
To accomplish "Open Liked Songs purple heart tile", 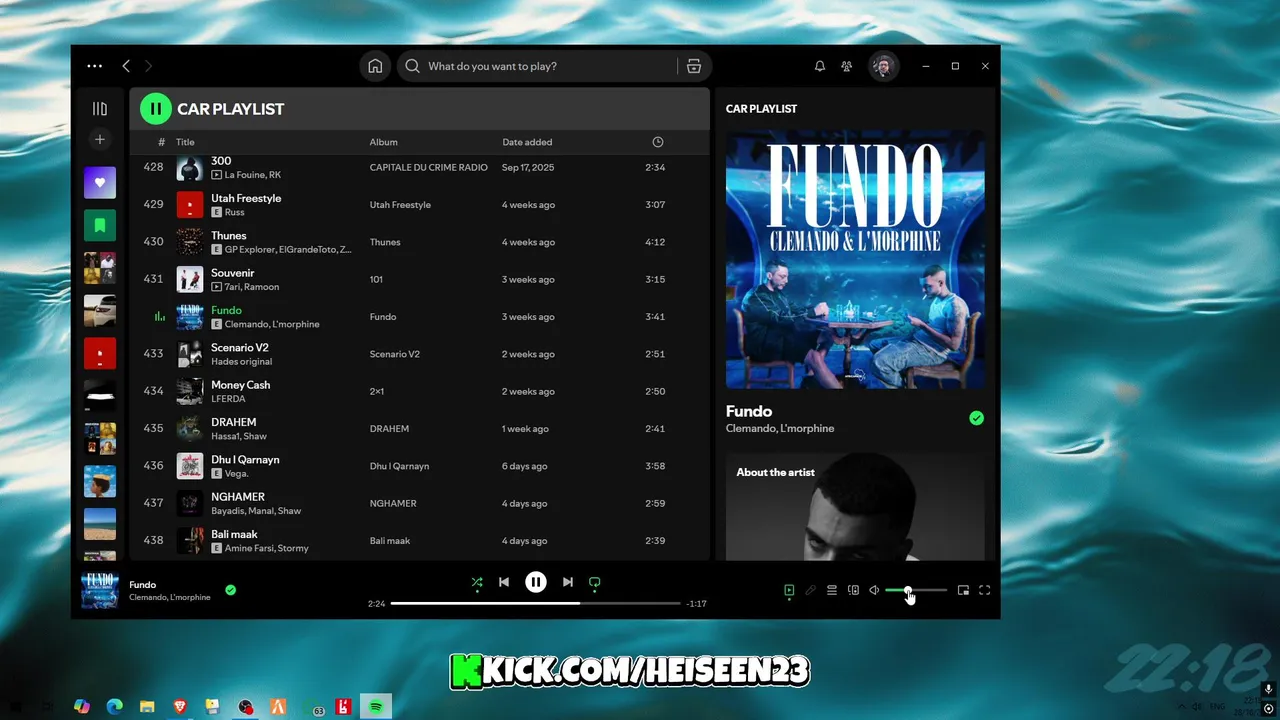I will (x=100, y=183).
